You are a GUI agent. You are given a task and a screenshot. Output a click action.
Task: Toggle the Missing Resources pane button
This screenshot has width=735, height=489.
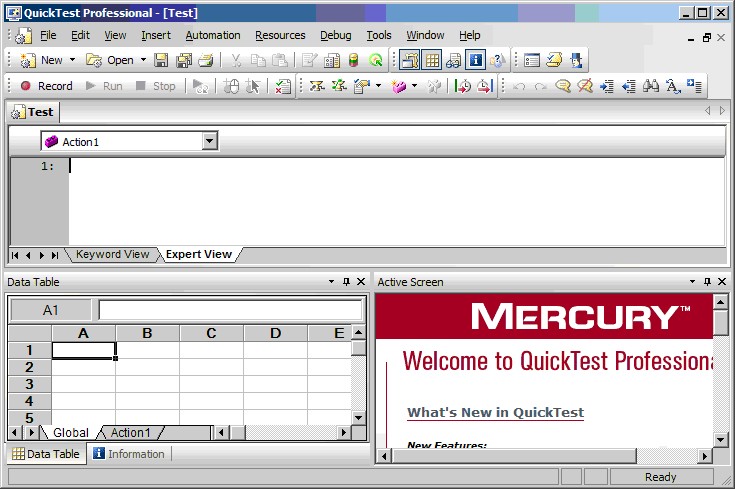click(x=497, y=60)
